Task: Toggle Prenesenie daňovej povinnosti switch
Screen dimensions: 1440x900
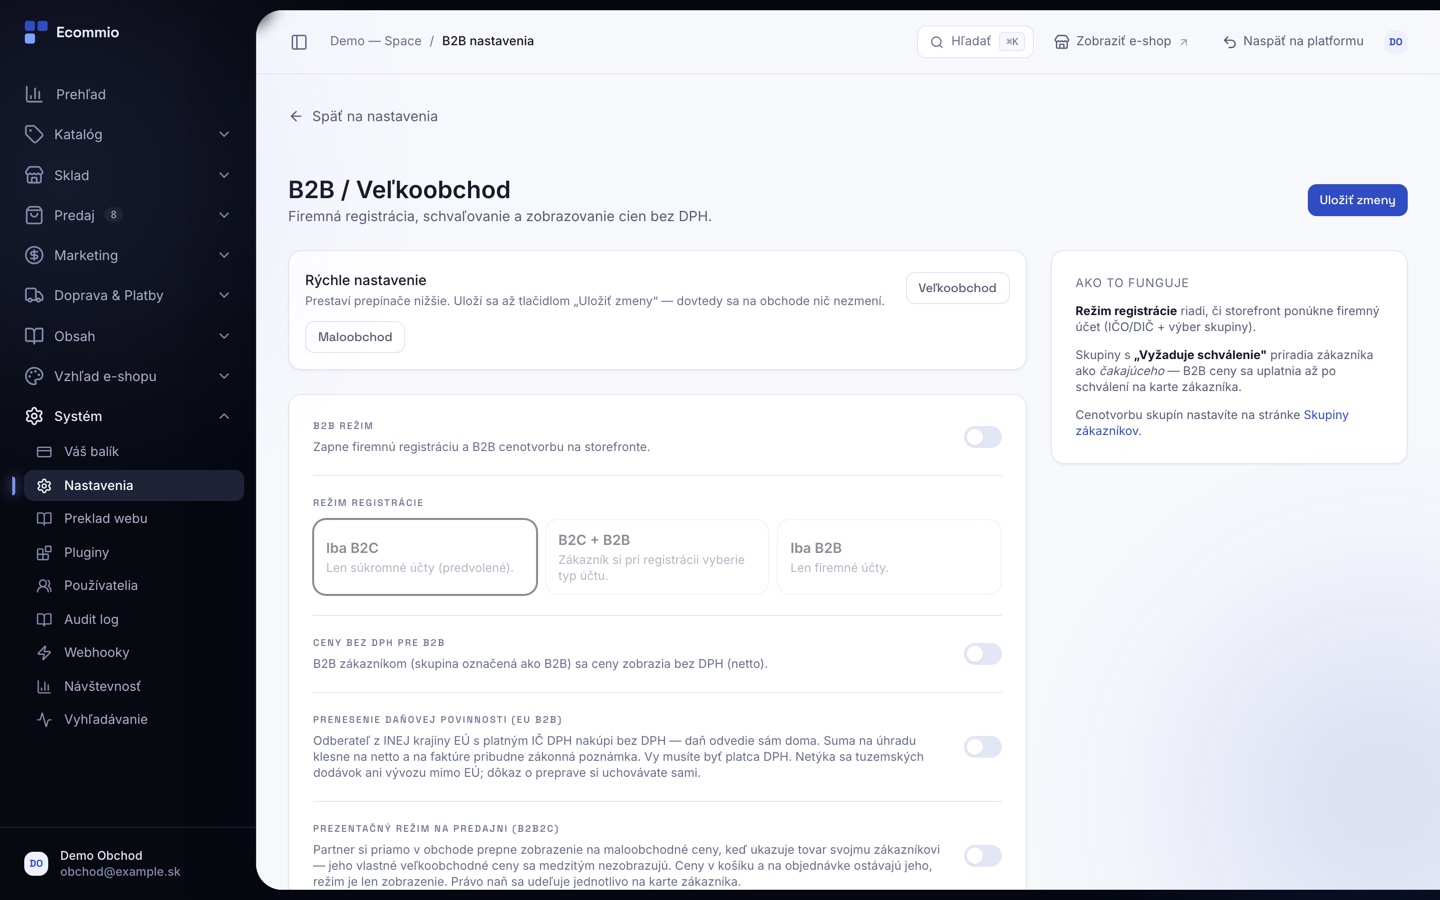Action: [983, 747]
